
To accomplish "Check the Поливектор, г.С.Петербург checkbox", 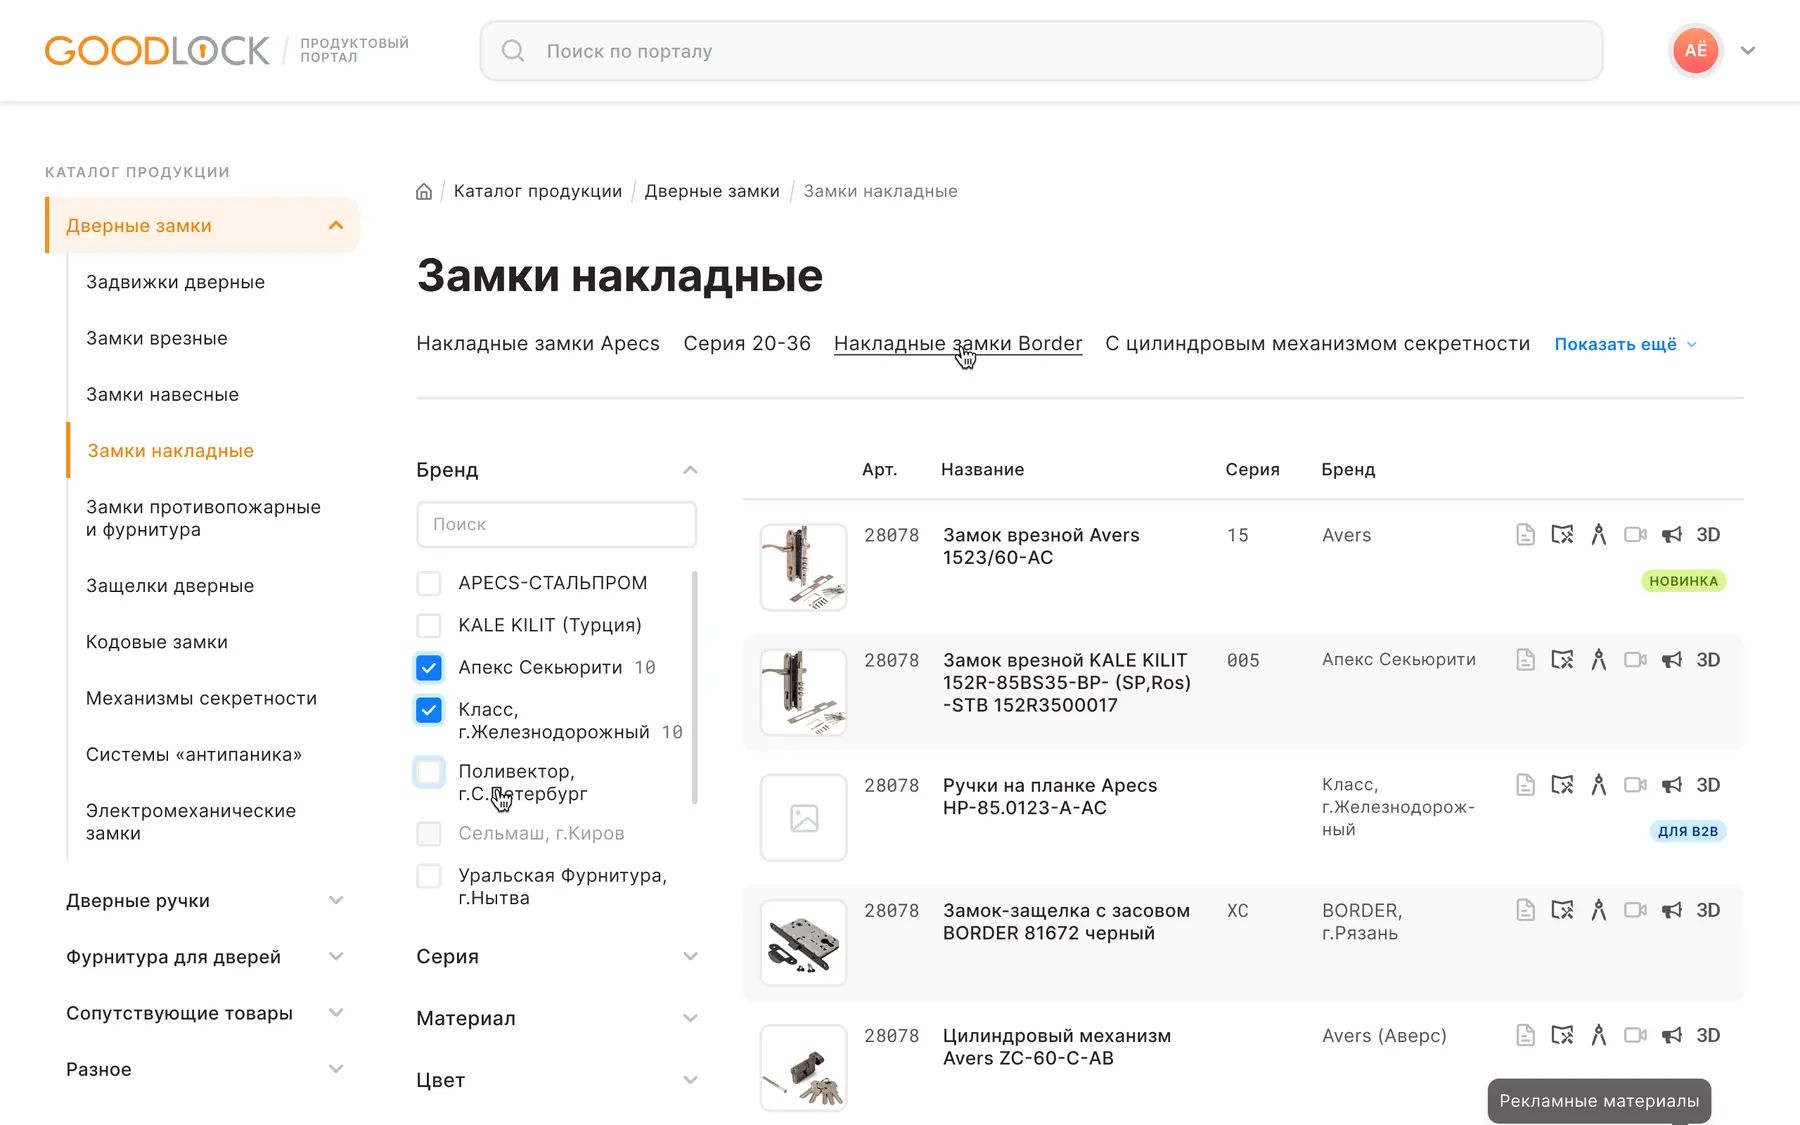I will (429, 772).
